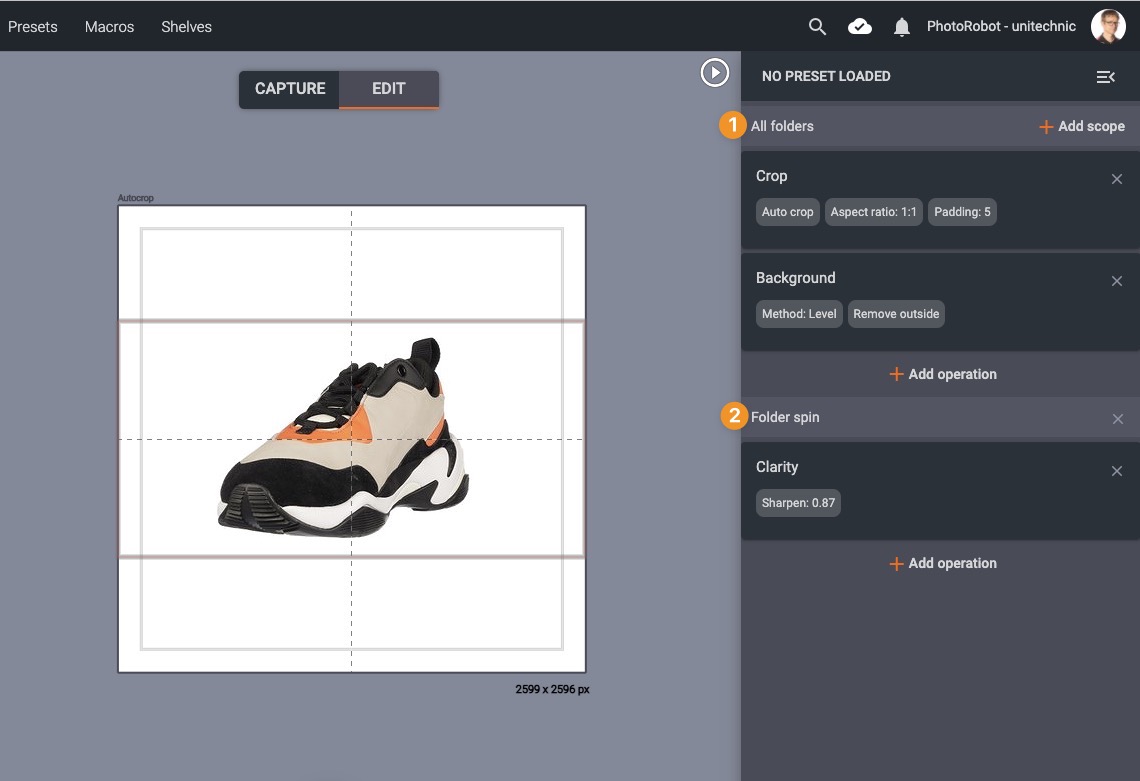
Task: Remove the Crop operation with its X icon
Action: pos(1117,179)
